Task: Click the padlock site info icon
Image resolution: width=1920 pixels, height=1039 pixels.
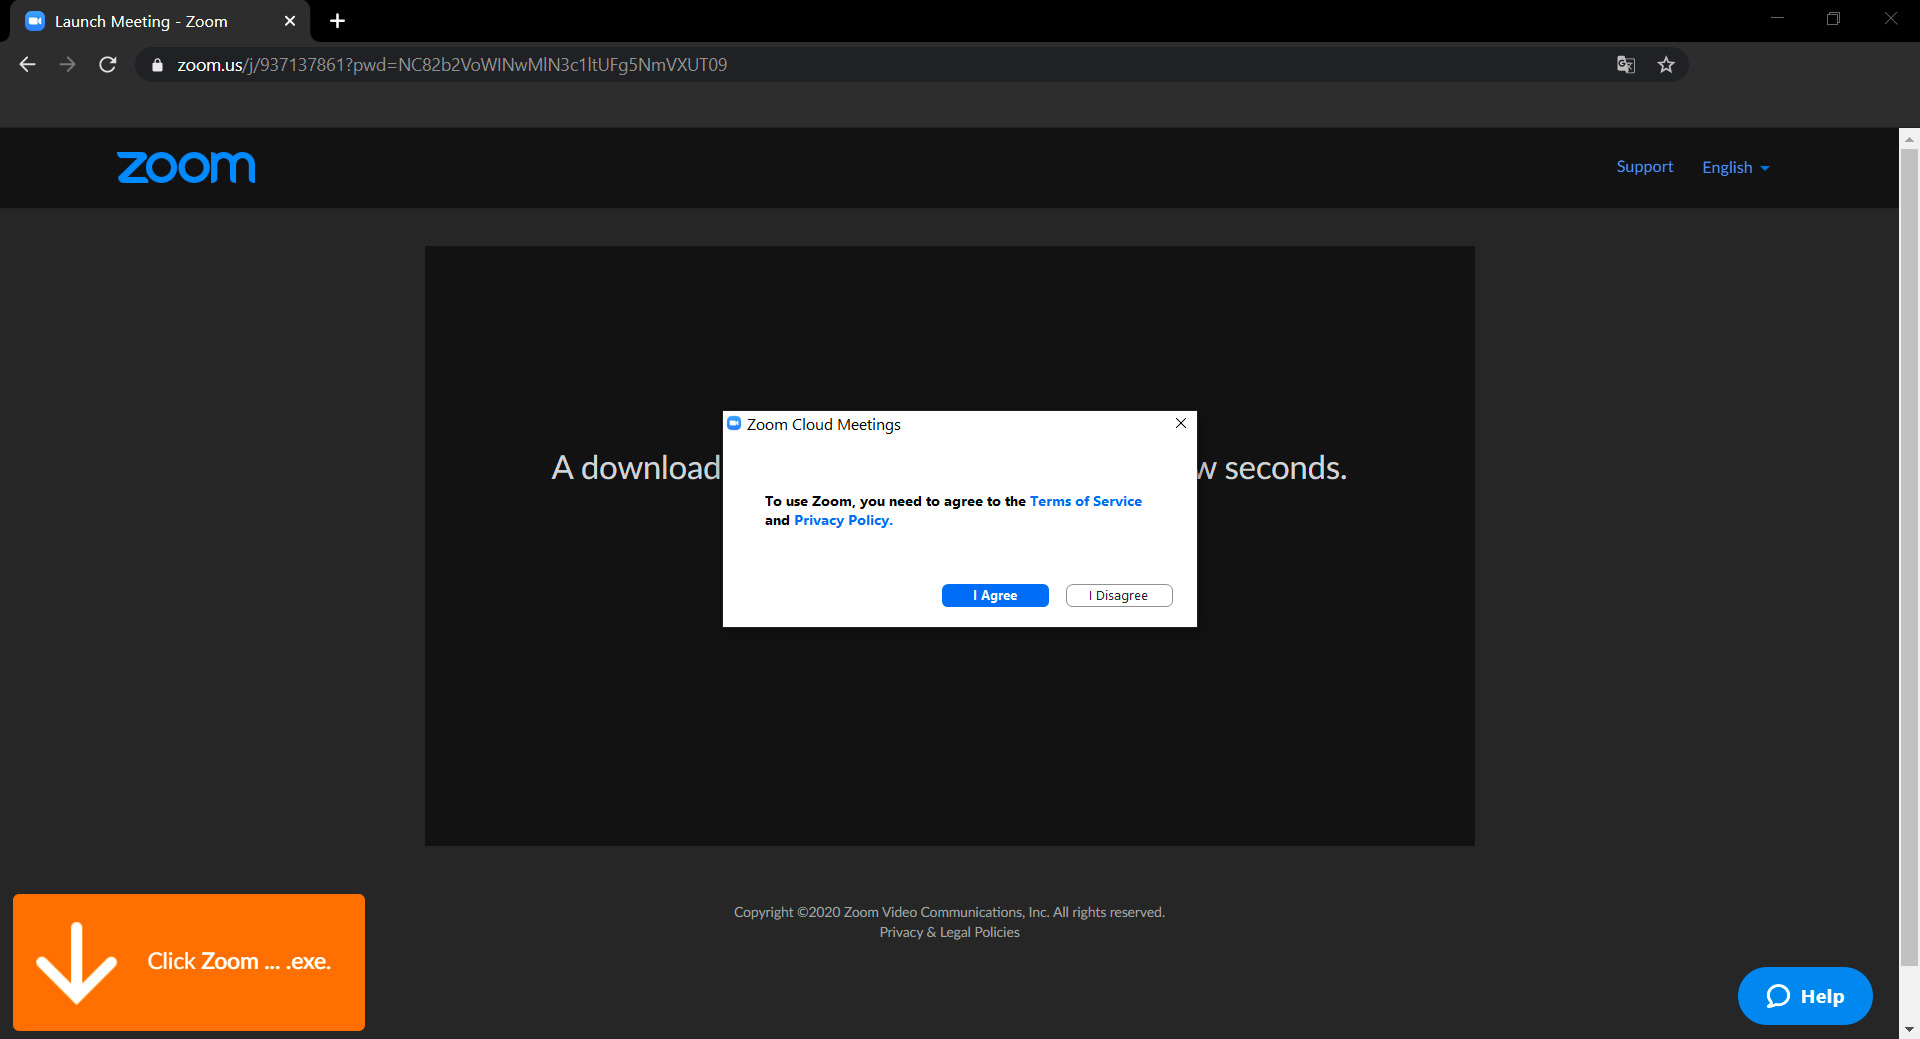Action: point(157,65)
